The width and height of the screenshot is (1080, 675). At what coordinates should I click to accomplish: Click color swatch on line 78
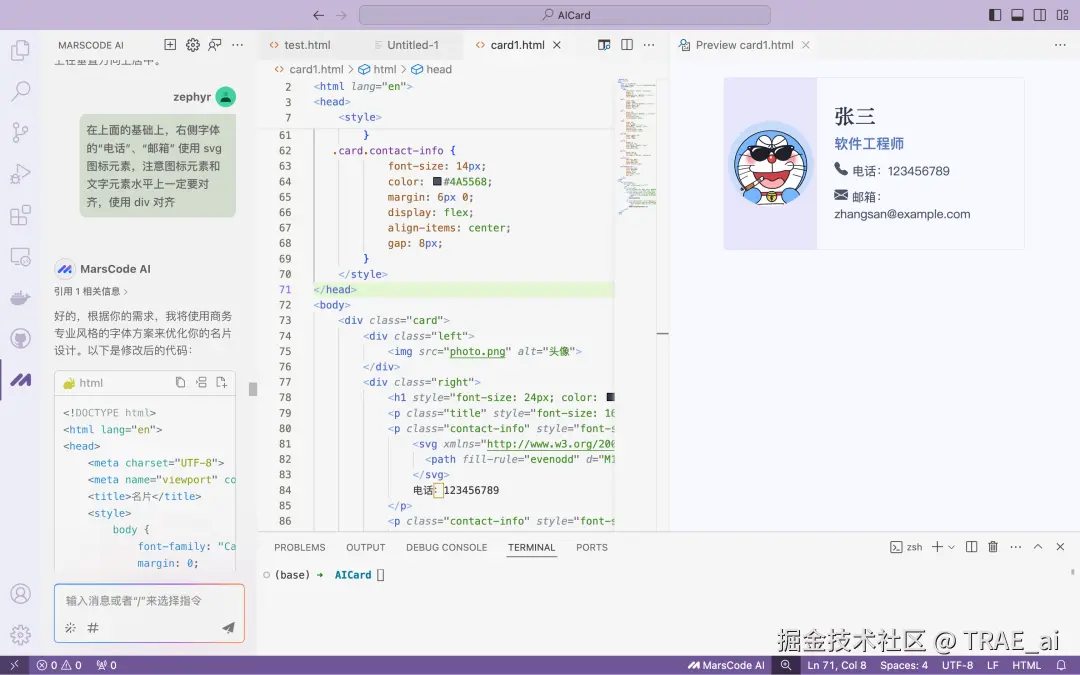click(x=610, y=397)
